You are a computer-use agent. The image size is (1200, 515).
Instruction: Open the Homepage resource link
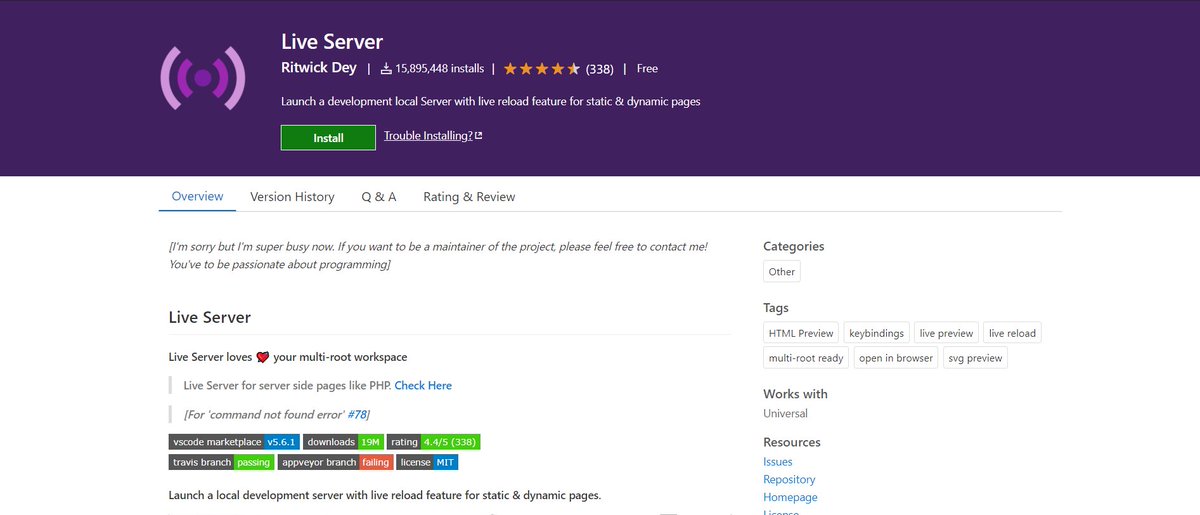(790, 497)
